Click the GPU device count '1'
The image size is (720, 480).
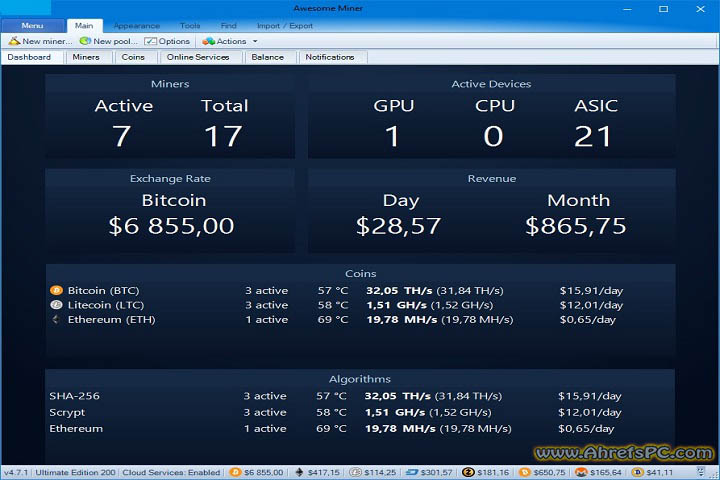(x=393, y=136)
